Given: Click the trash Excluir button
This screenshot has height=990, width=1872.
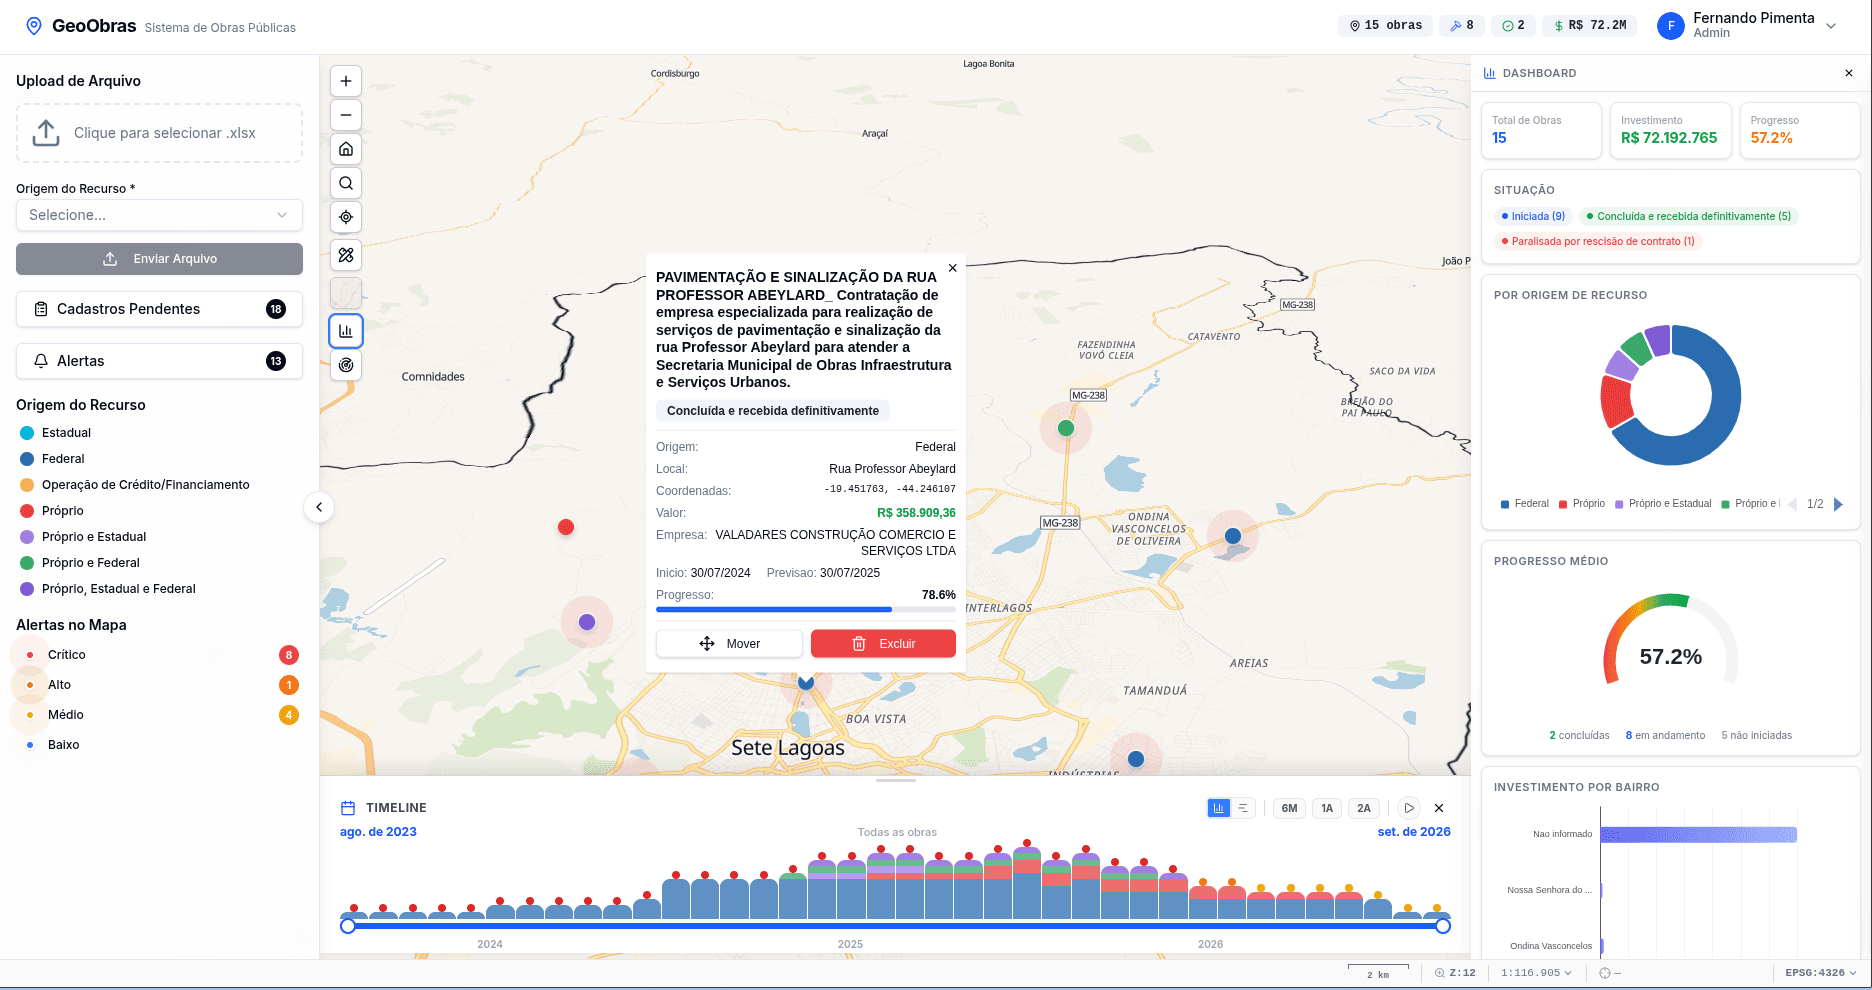Looking at the screenshot, I should tap(883, 644).
